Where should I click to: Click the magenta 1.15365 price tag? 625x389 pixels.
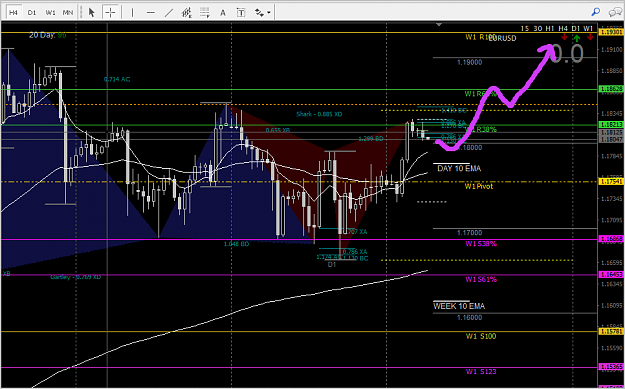click(x=611, y=366)
